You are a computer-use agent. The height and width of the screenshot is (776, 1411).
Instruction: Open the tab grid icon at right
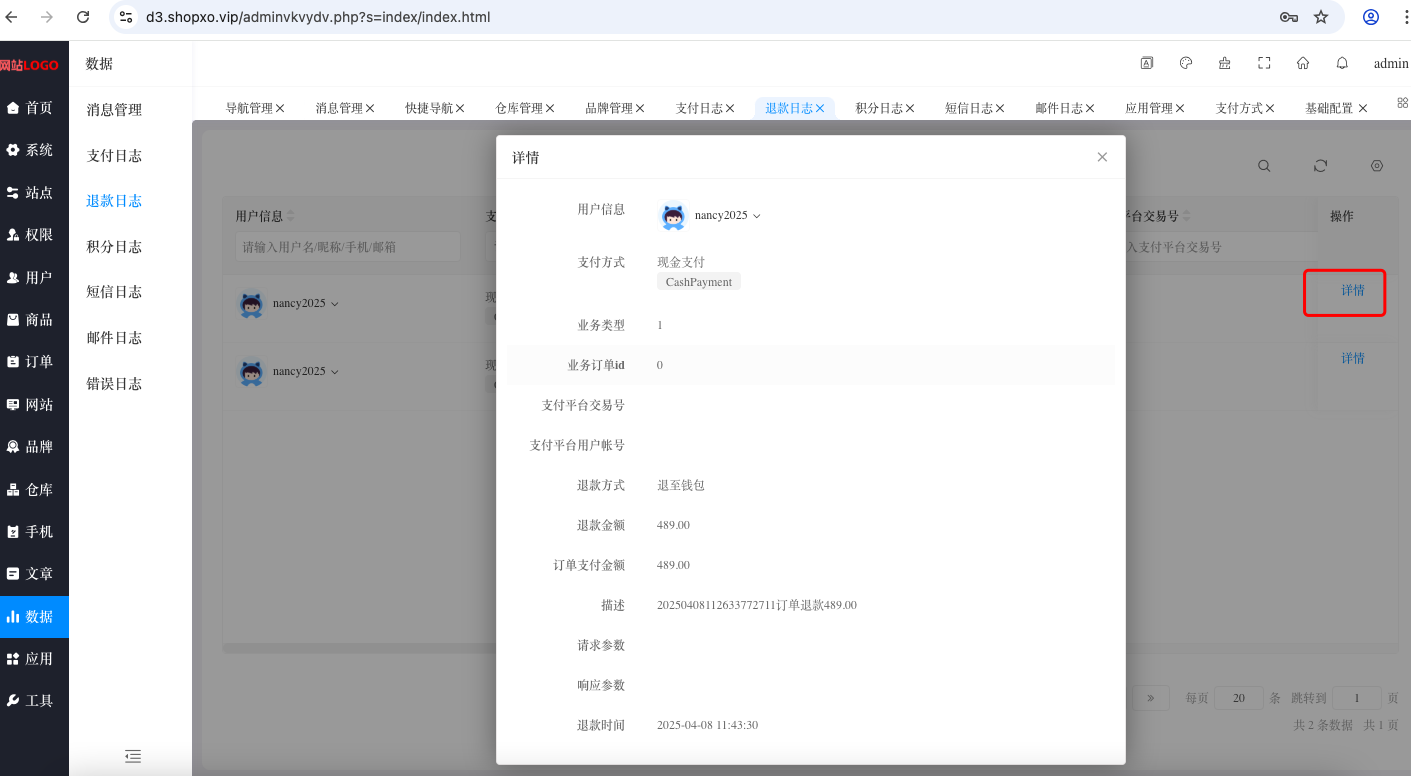[1402, 103]
